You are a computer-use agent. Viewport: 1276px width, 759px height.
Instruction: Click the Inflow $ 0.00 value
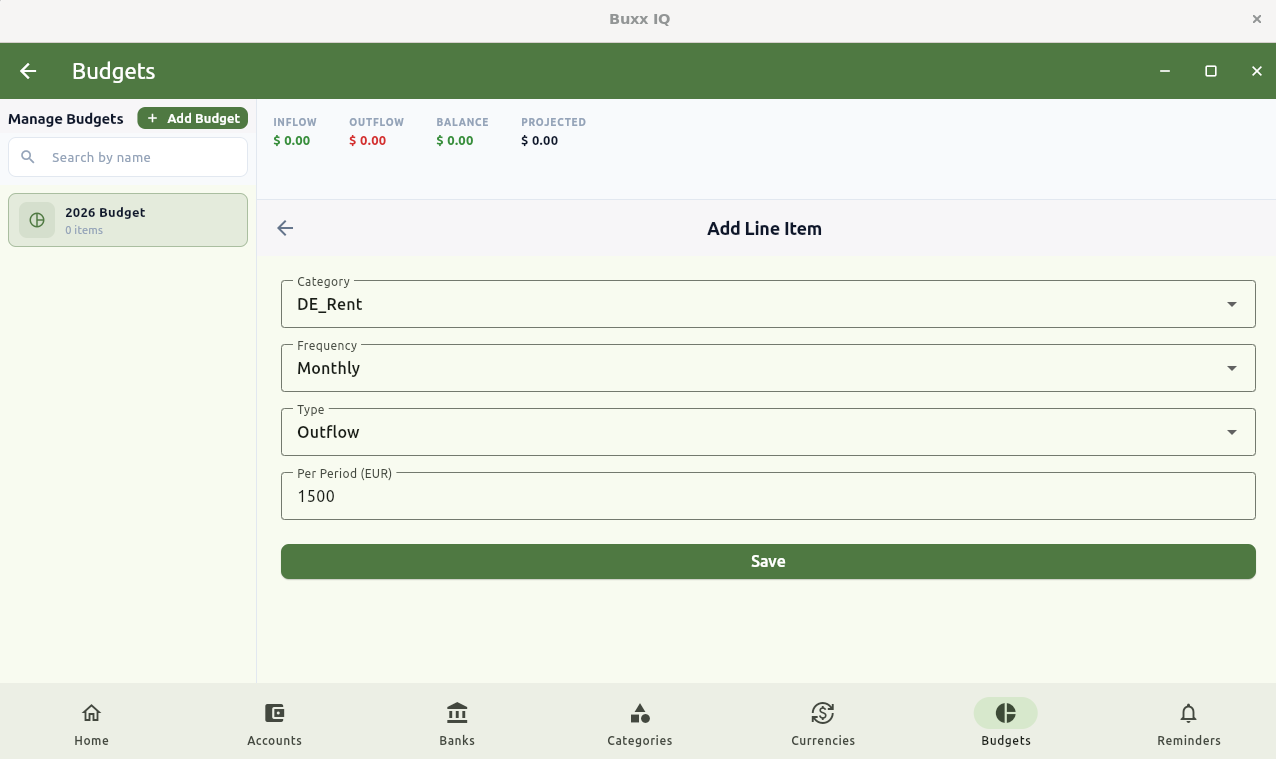(292, 141)
